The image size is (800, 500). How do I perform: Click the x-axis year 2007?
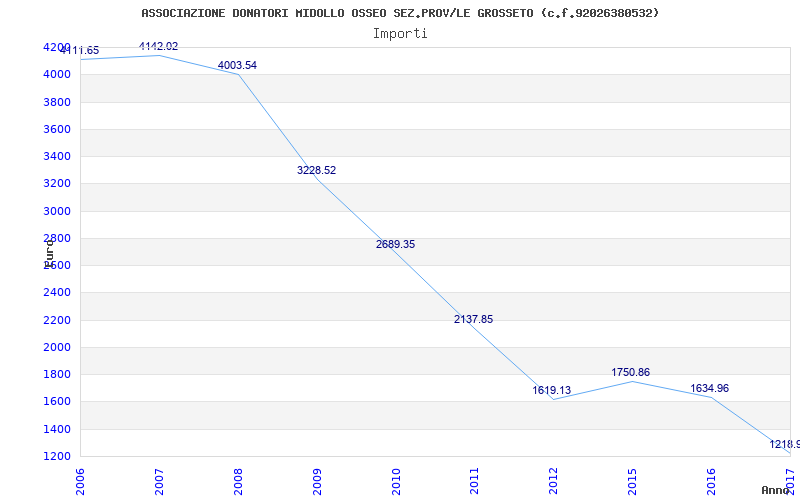(x=159, y=482)
